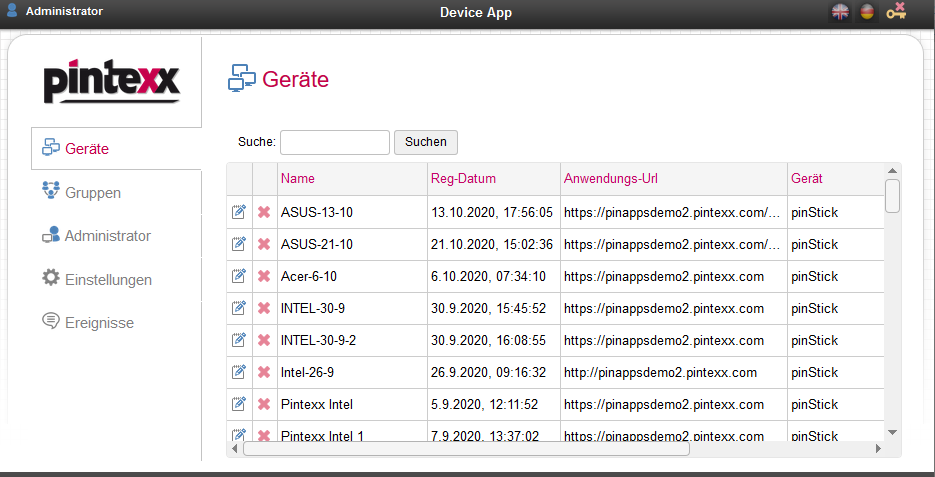Show the Ereignisse events page
Viewport: 935px width, 477px height.
99,323
